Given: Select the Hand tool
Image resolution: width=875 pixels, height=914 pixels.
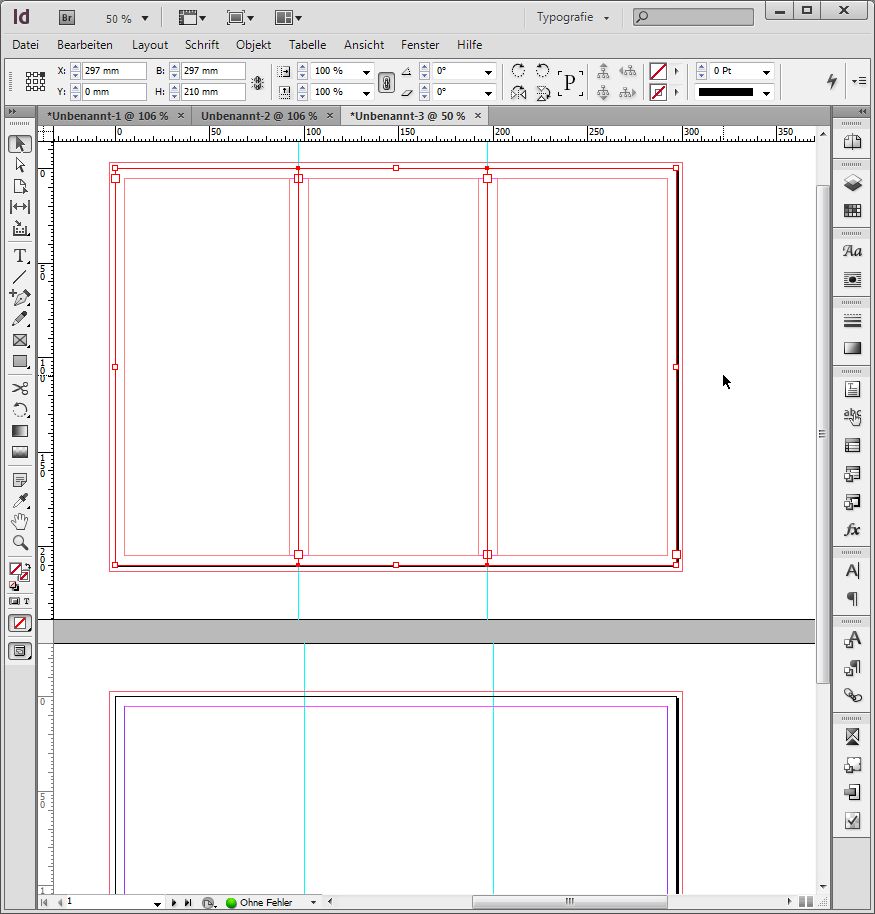Looking at the screenshot, I should (20, 522).
